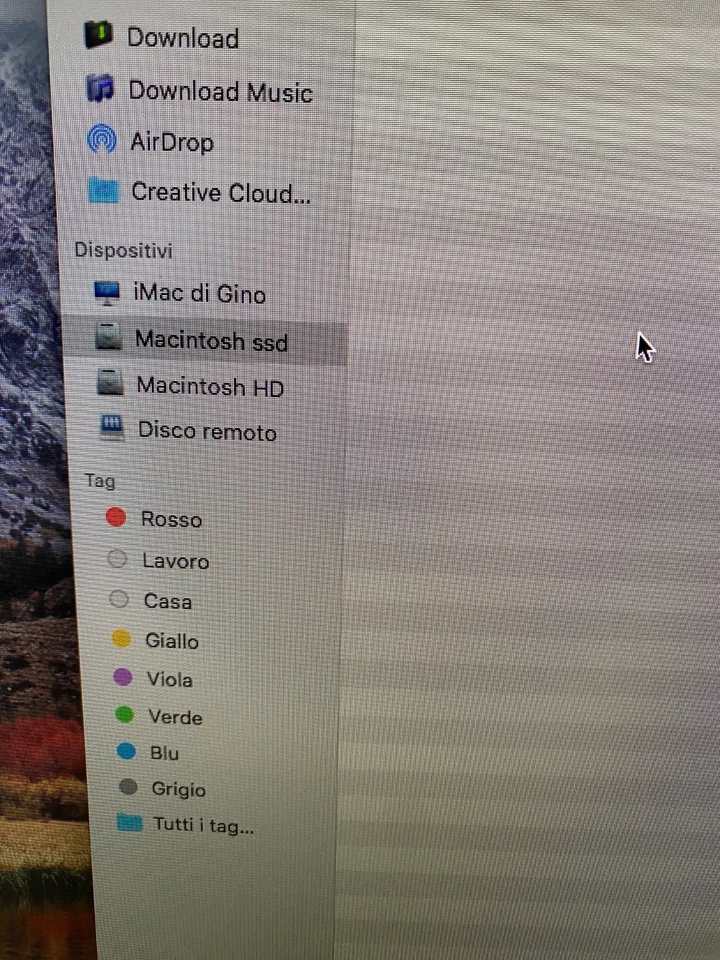720x960 pixels.
Task: Click the AirDrop radar icon
Action: [x=102, y=139]
